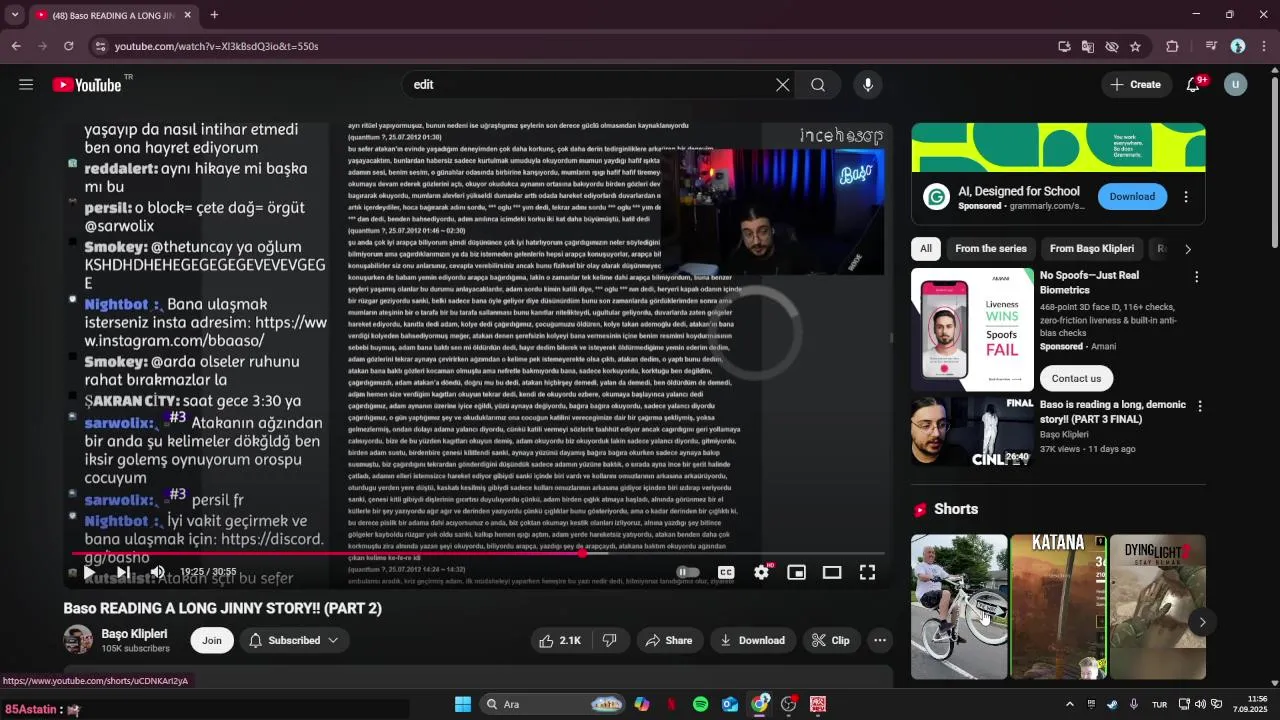This screenshot has height=720, width=1280.
Task: Click Download on the Grammarly ad
Action: coord(1132,197)
